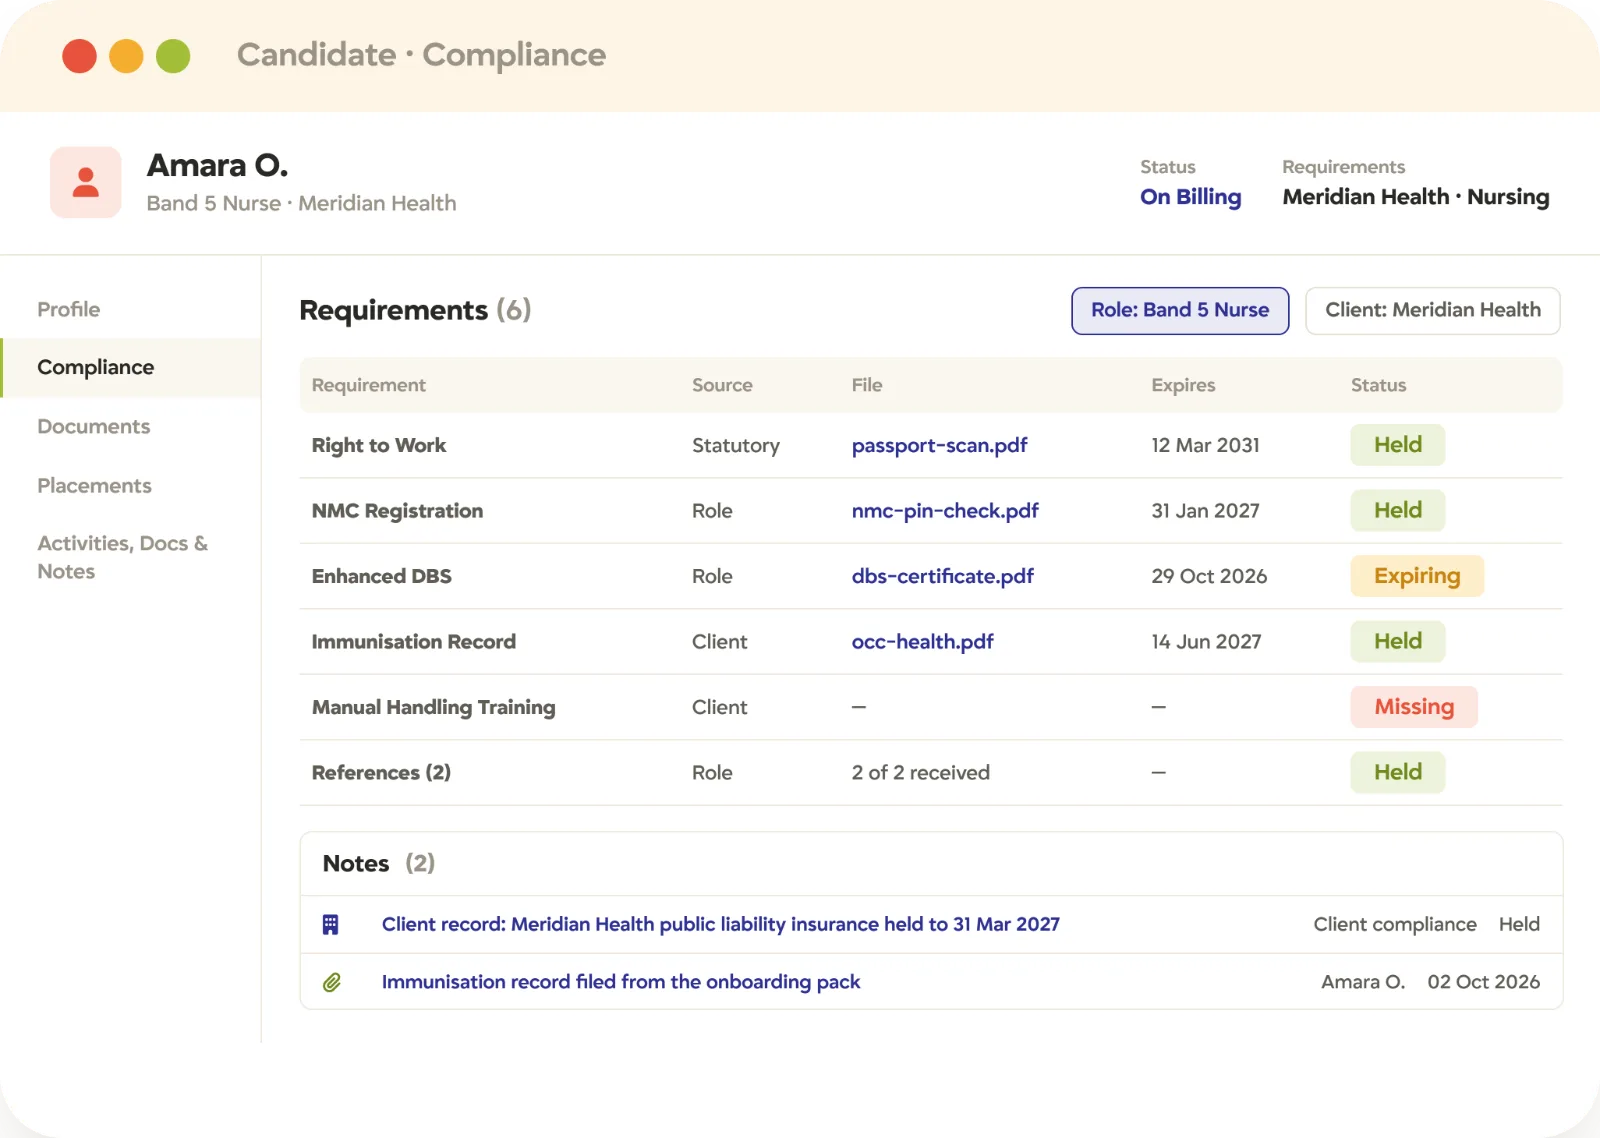Click the 29 Oct 2026 expiry date
The width and height of the screenshot is (1600, 1138).
[1209, 576]
